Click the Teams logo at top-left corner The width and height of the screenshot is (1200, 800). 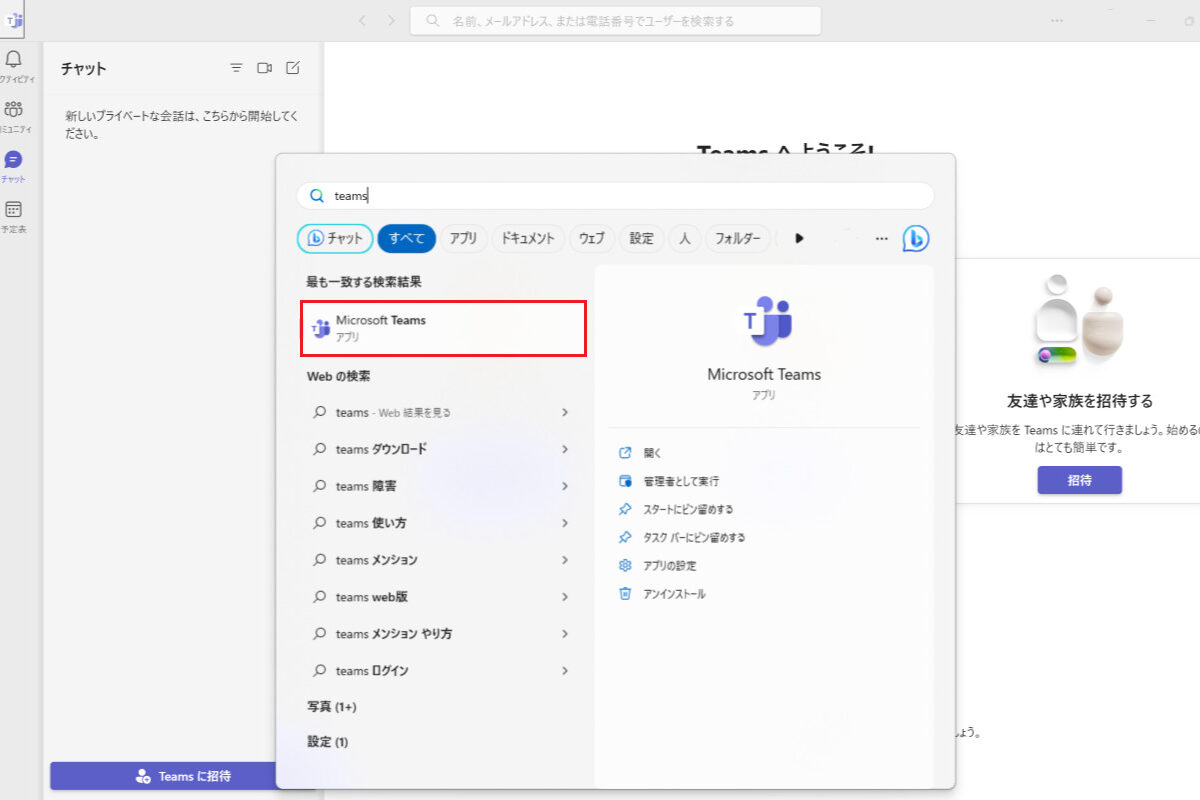point(14,20)
